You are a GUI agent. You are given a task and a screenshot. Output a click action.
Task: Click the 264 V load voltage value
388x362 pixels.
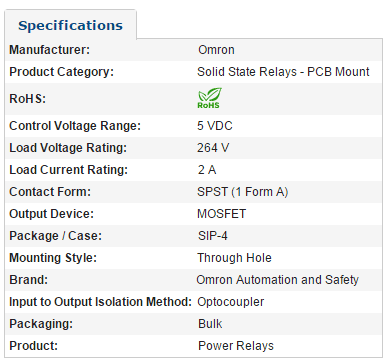coord(213,148)
